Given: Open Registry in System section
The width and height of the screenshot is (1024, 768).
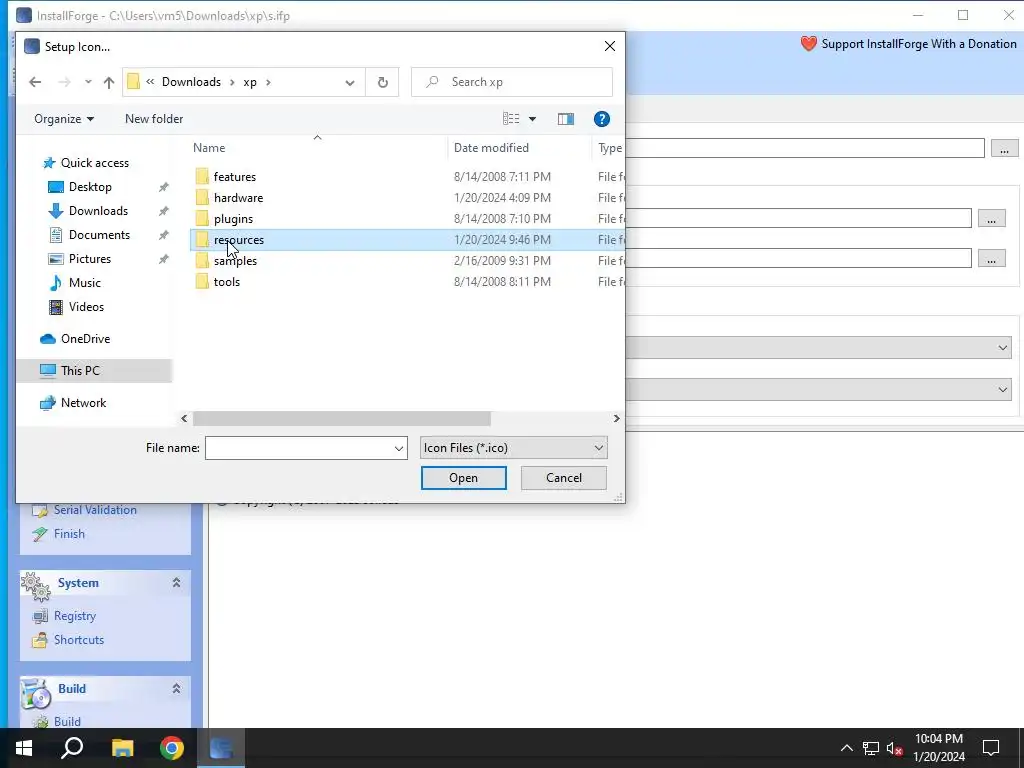Looking at the screenshot, I should (x=74, y=616).
